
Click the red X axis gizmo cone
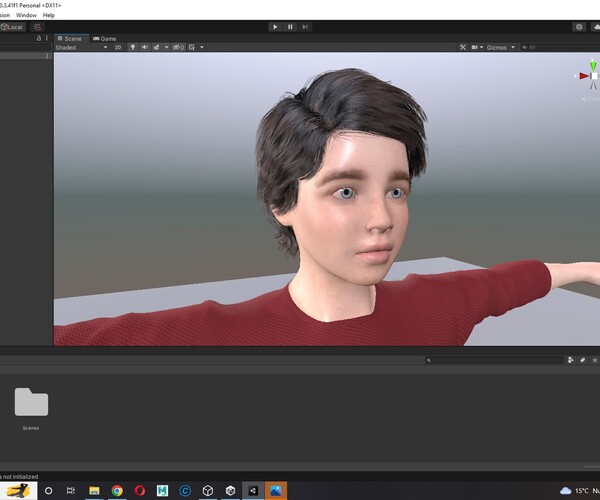[x=584, y=76]
